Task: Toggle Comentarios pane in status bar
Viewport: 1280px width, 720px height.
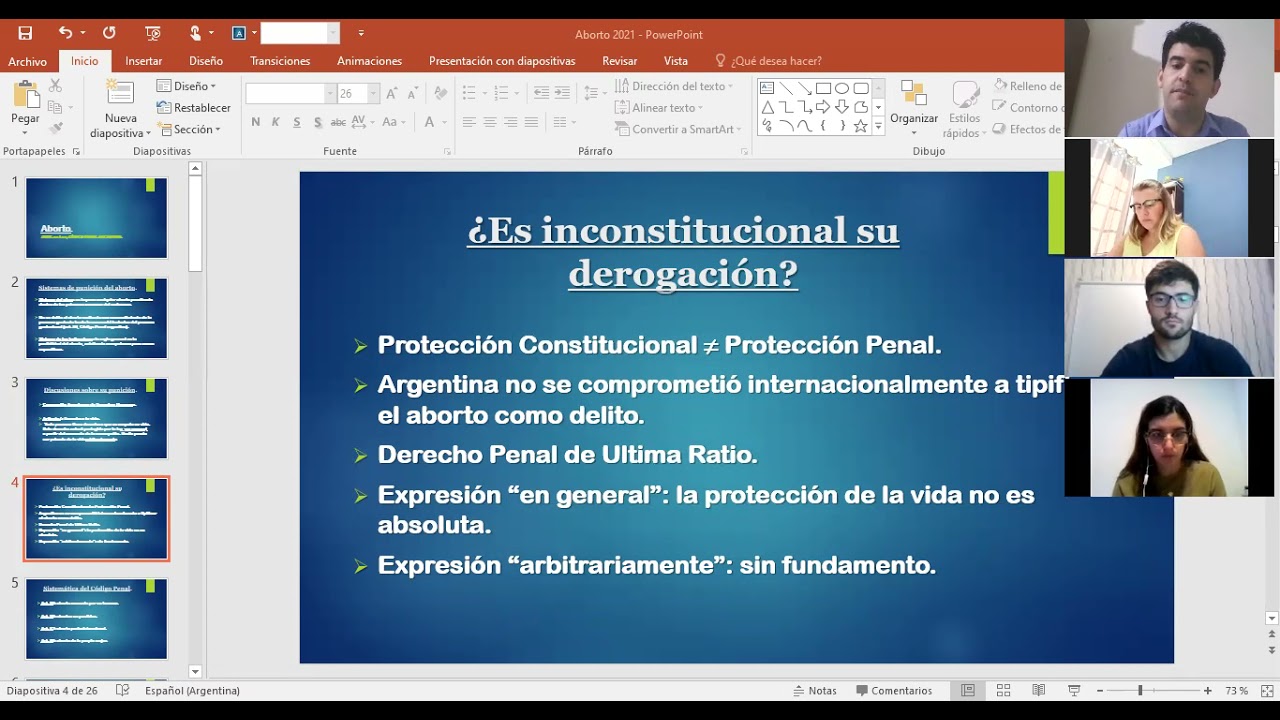Action: tap(894, 690)
